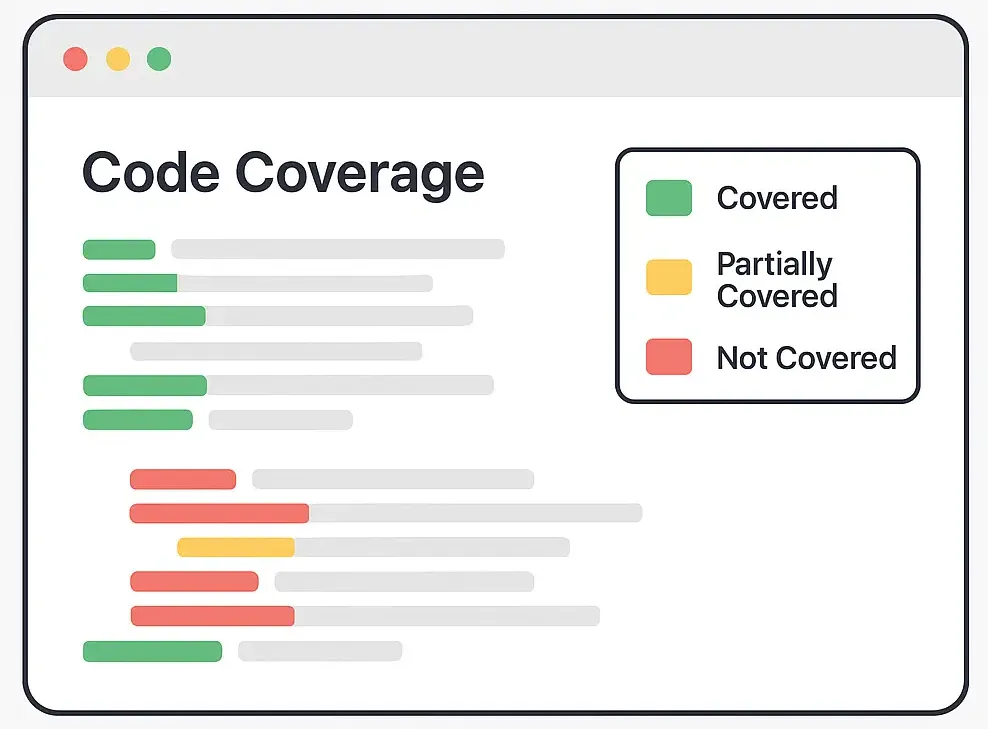Click the last red bar before the final green line

tap(212, 616)
